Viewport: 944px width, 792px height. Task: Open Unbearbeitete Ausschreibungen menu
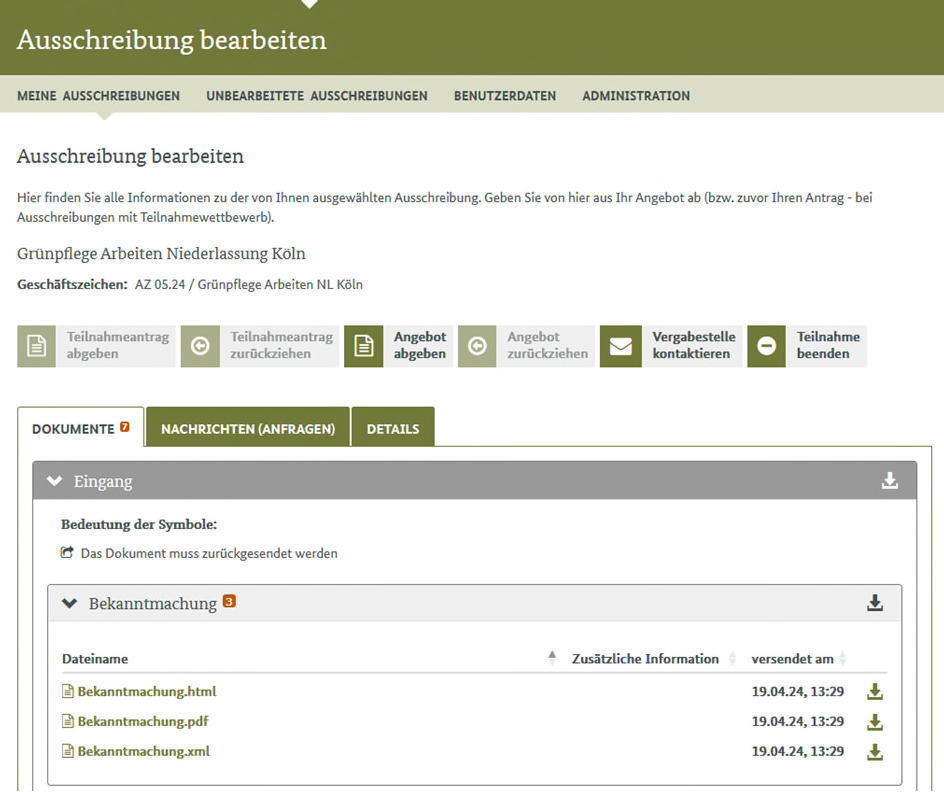click(x=317, y=96)
